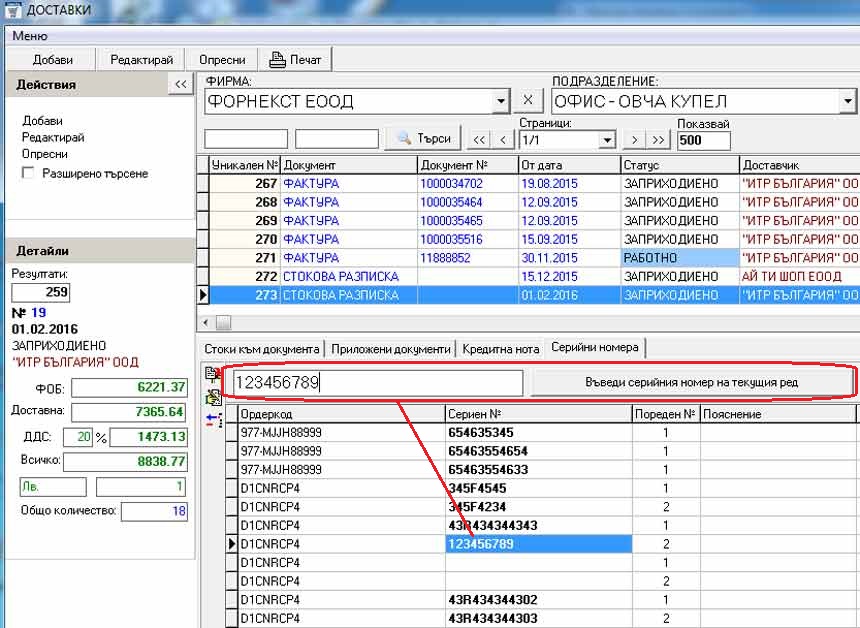
Task: Click the edit-sheet icon with the hand
Action: tap(213, 397)
